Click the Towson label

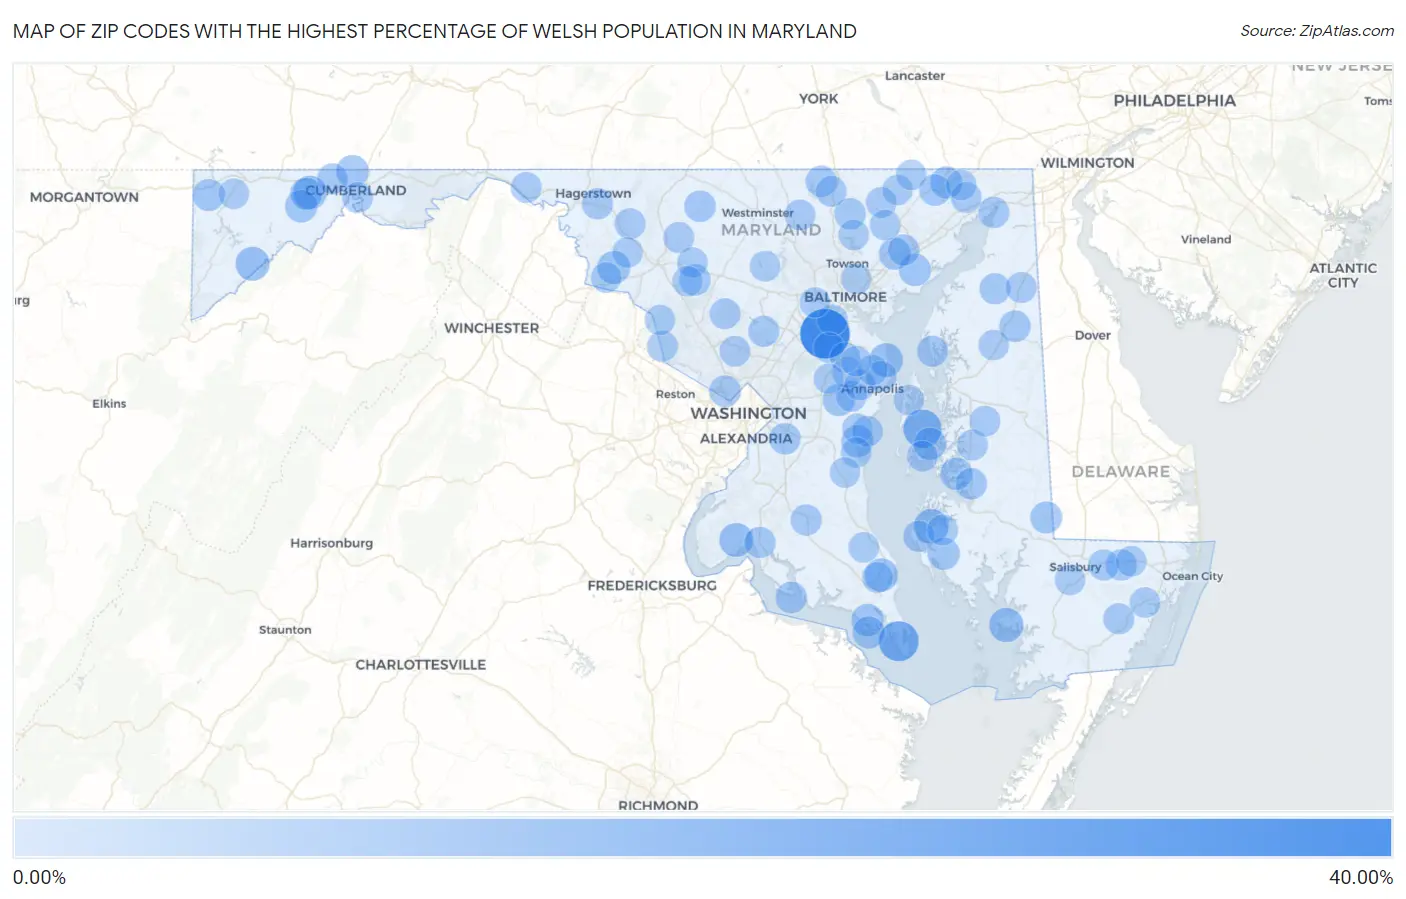(847, 264)
